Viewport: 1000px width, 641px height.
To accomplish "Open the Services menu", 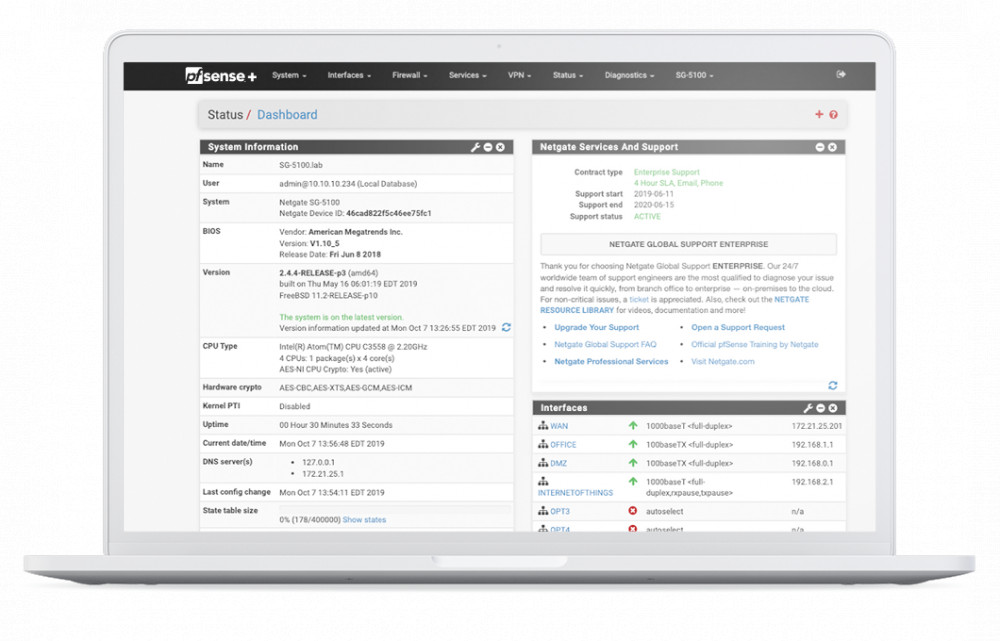I will click(x=467, y=76).
